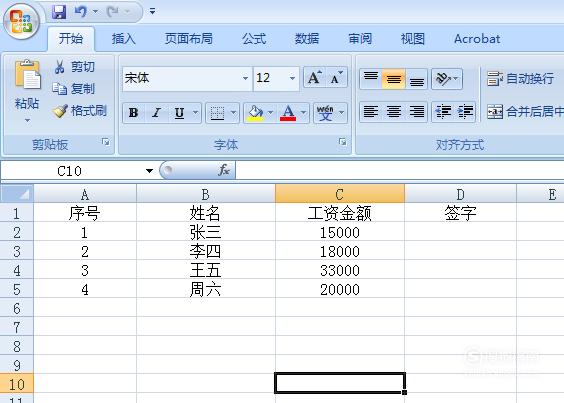Select cell with value 33000

(340, 270)
